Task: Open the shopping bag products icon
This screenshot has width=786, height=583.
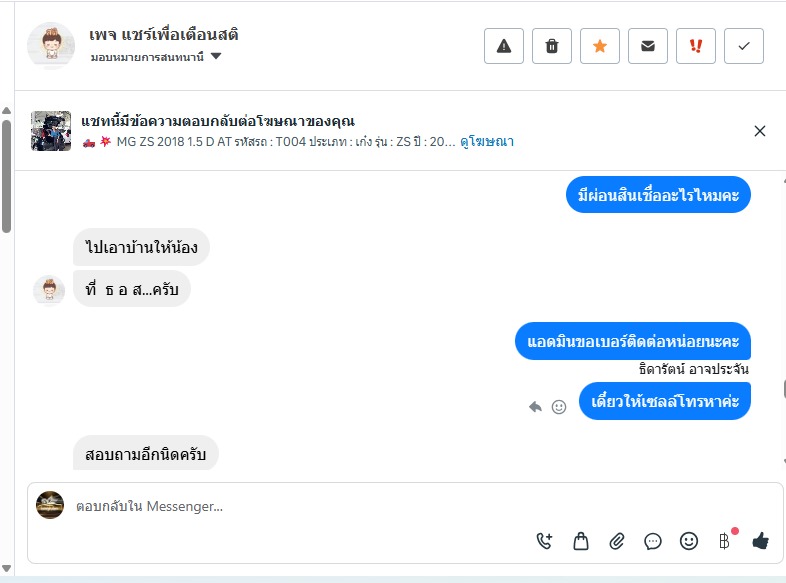Action: pyautogui.click(x=580, y=541)
